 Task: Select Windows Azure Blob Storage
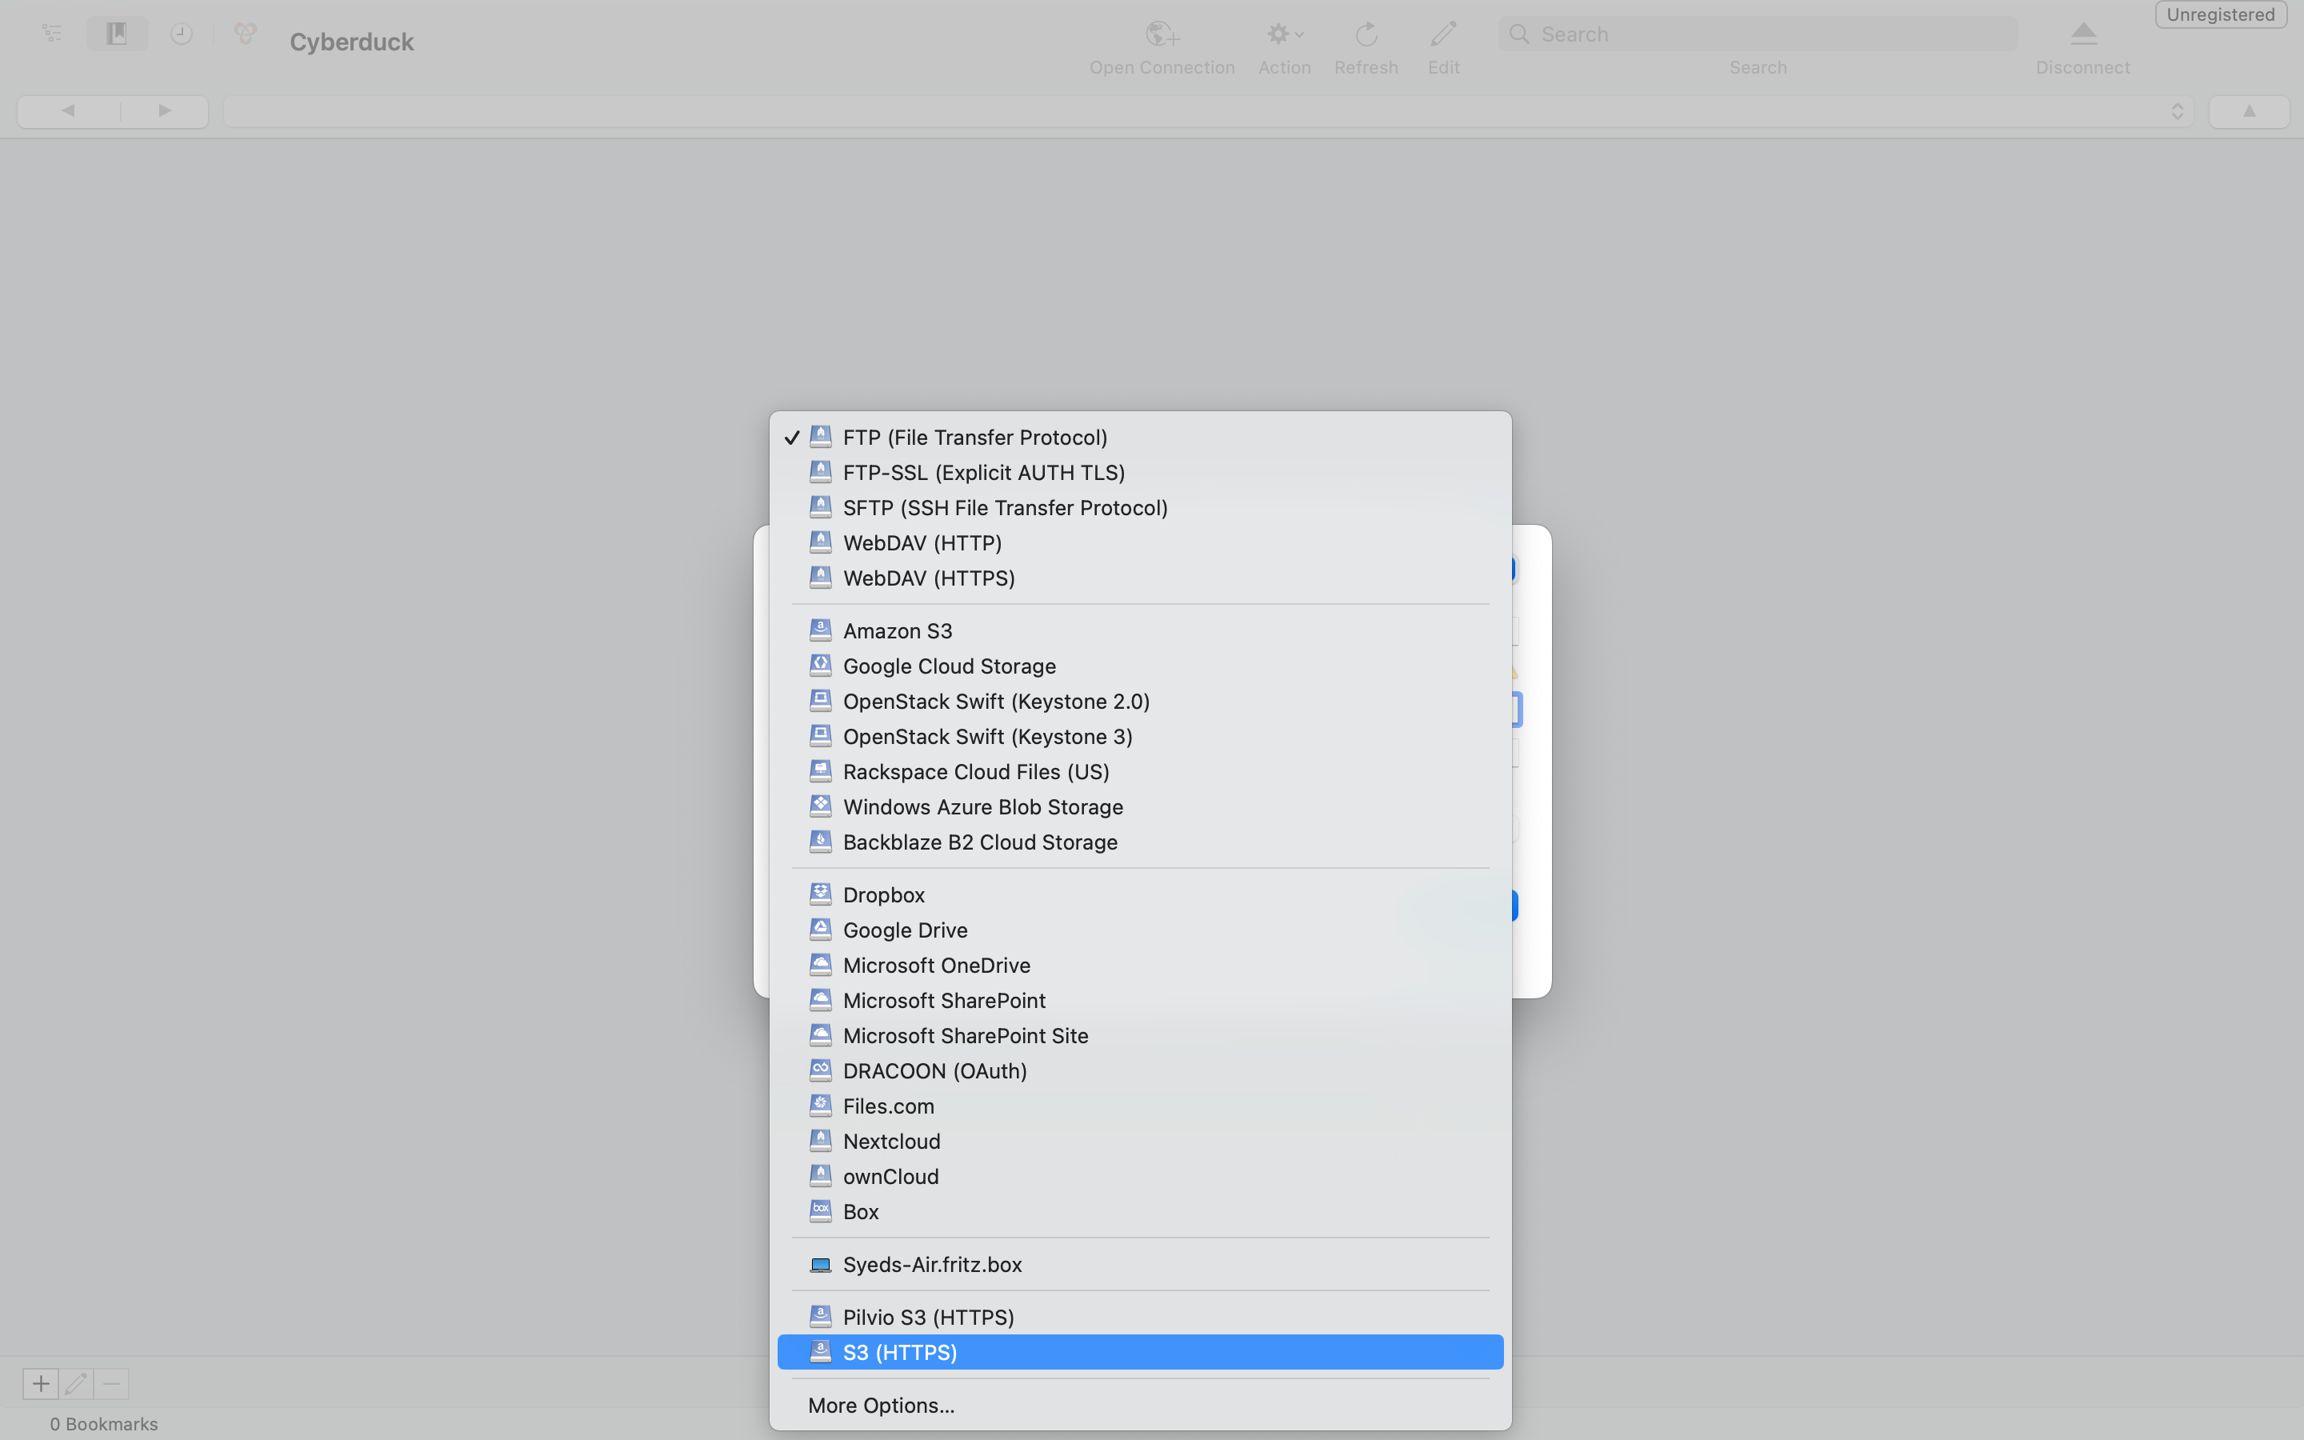pyautogui.click(x=1140, y=807)
